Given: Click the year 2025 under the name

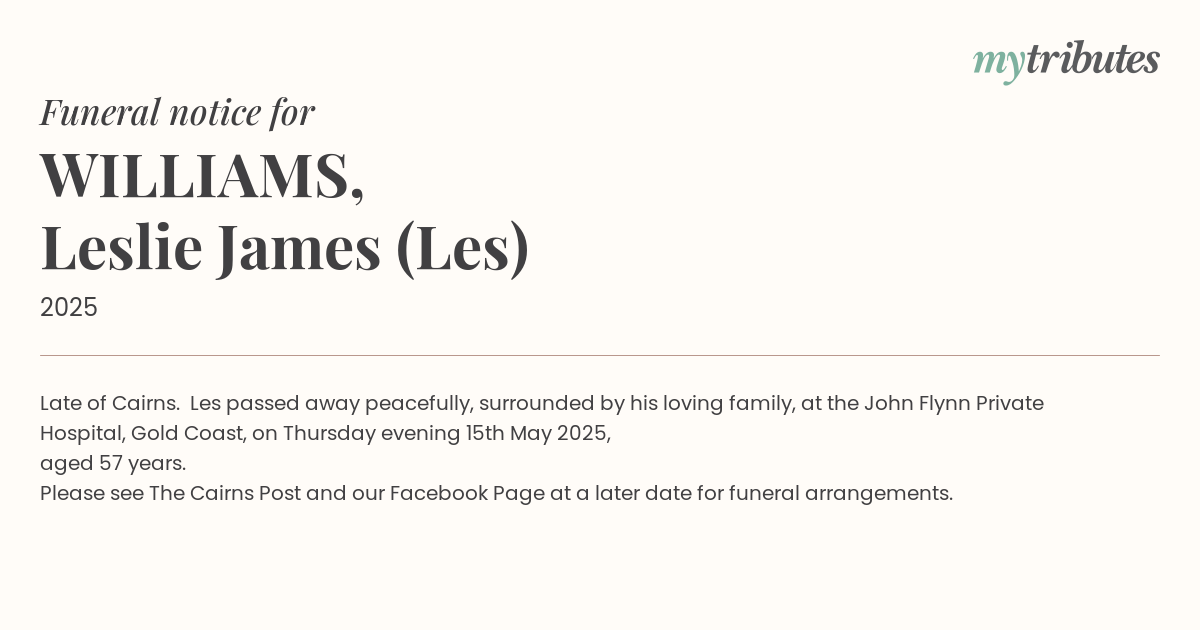Looking at the screenshot, I should point(69,308).
